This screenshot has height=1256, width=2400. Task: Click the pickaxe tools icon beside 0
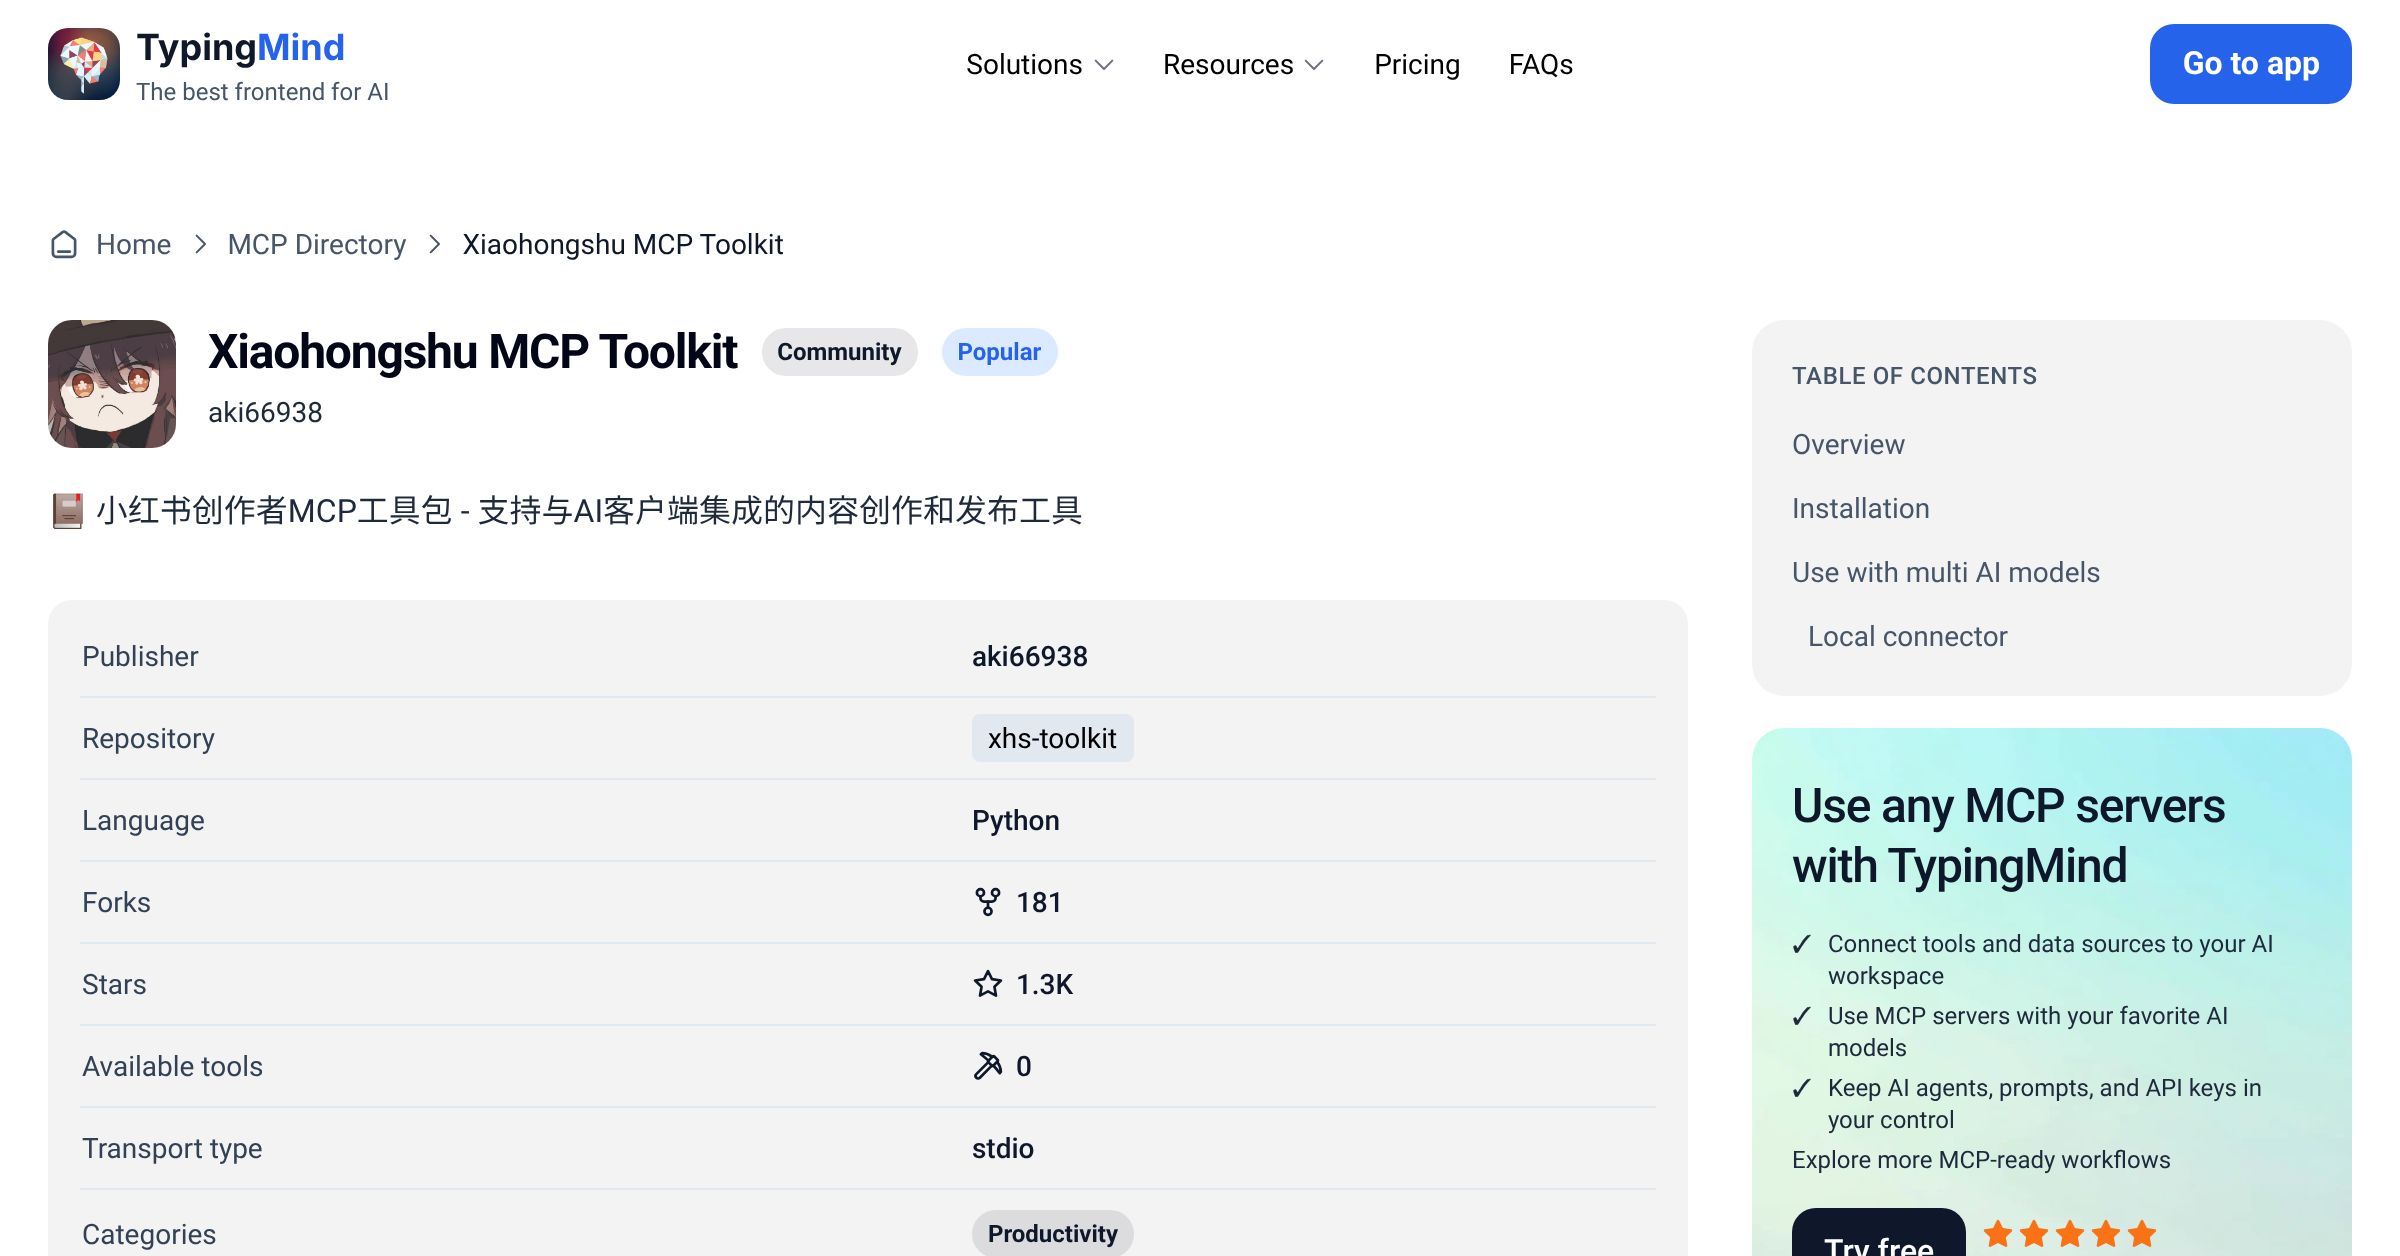click(987, 1066)
